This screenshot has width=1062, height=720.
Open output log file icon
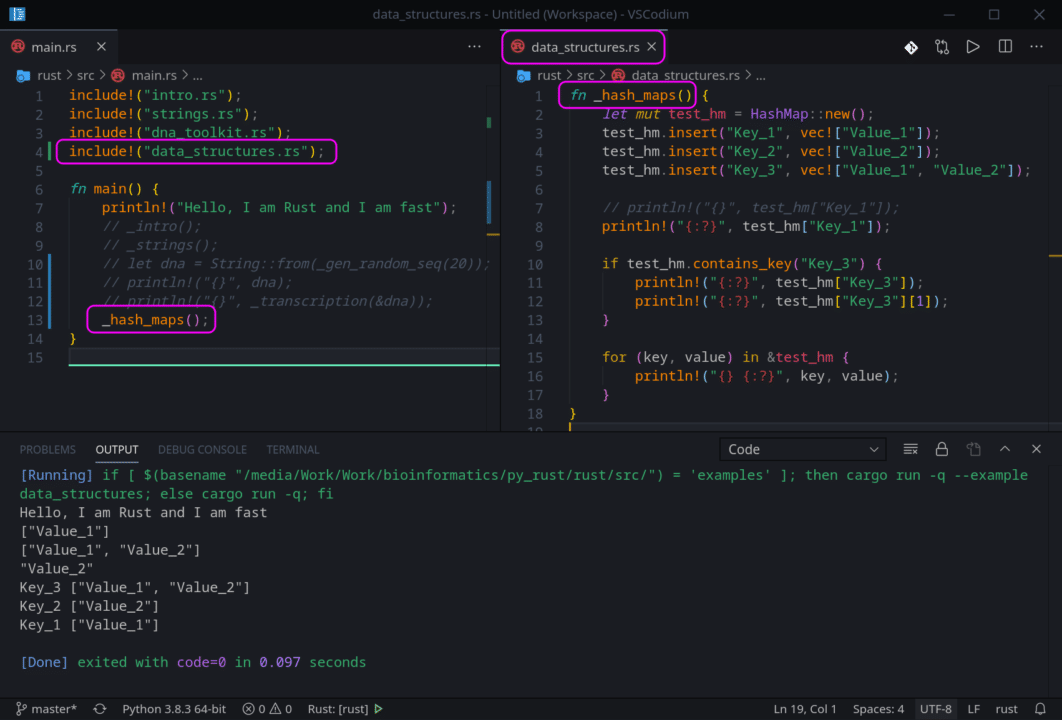(973, 449)
